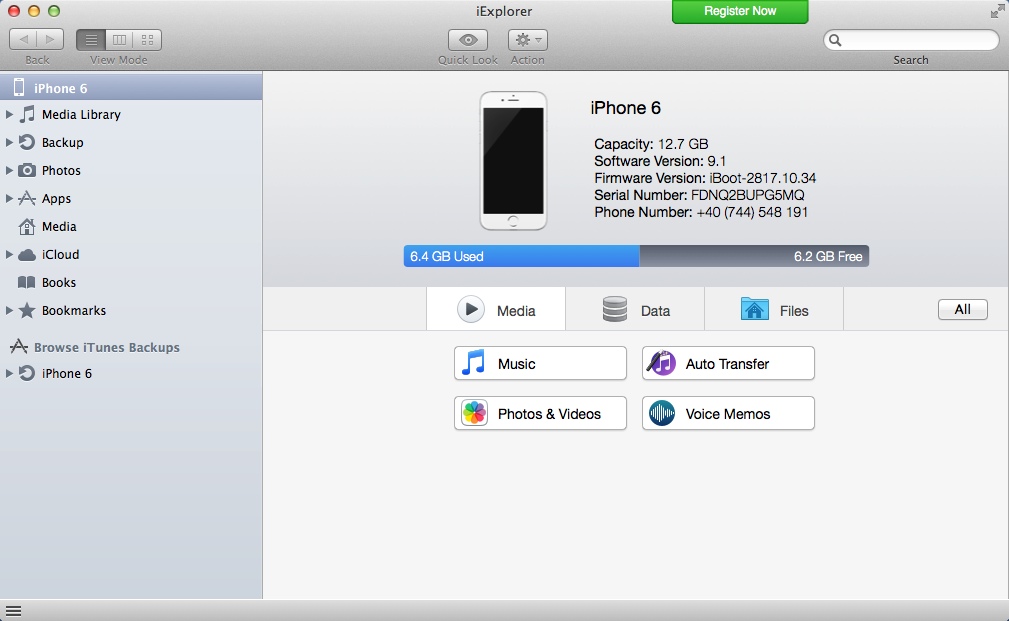This screenshot has width=1009, height=621.
Task: Switch to column view mode
Action: coord(119,40)
